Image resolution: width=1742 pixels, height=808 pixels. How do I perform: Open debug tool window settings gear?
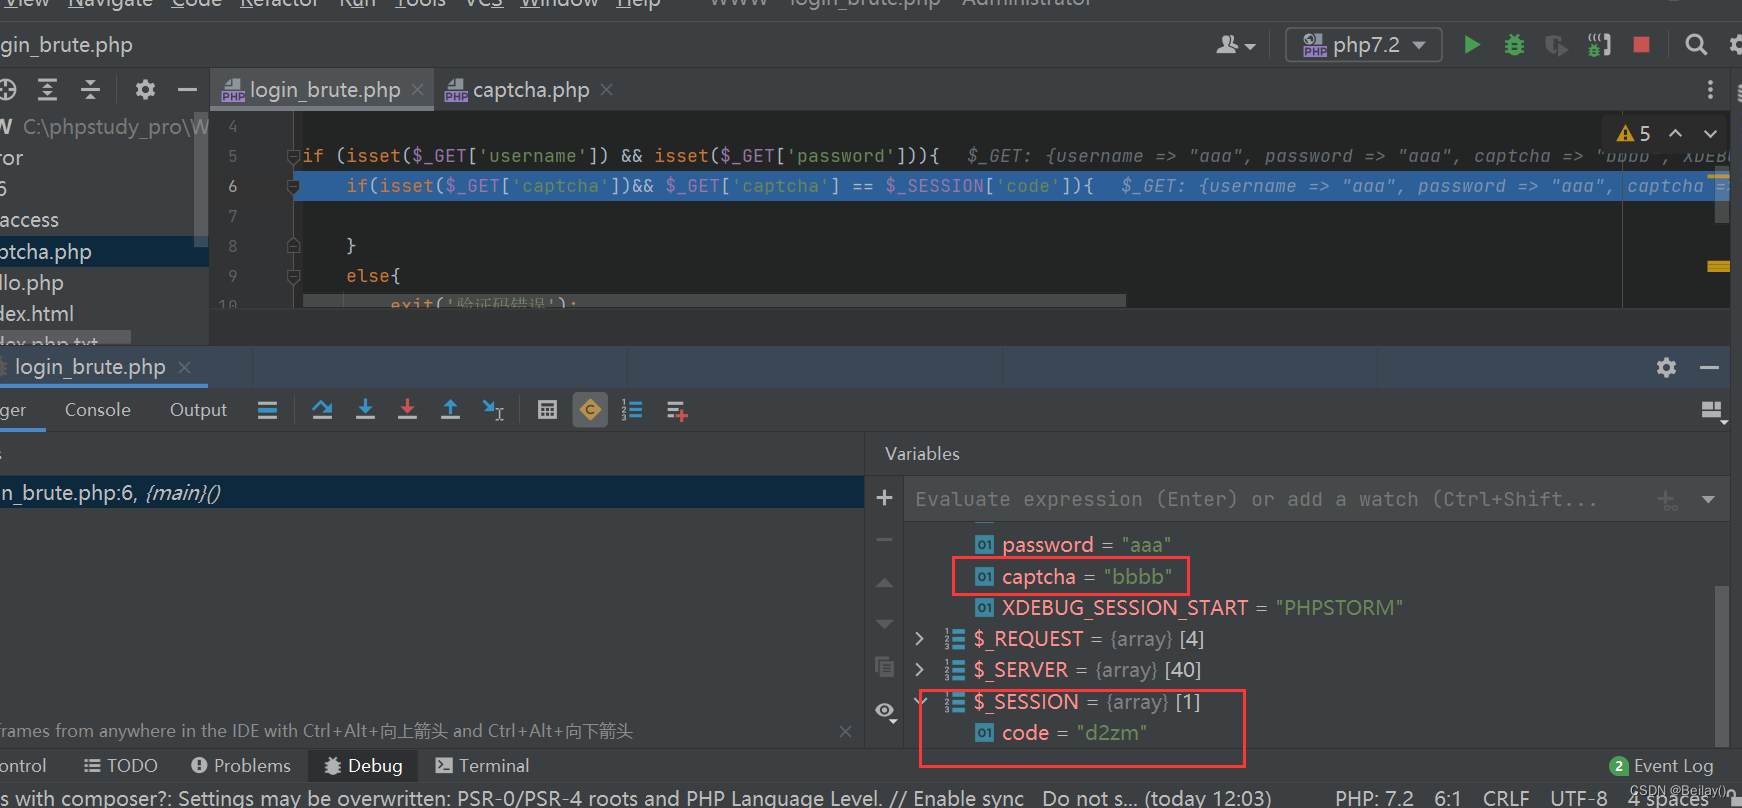(1666, 367)
